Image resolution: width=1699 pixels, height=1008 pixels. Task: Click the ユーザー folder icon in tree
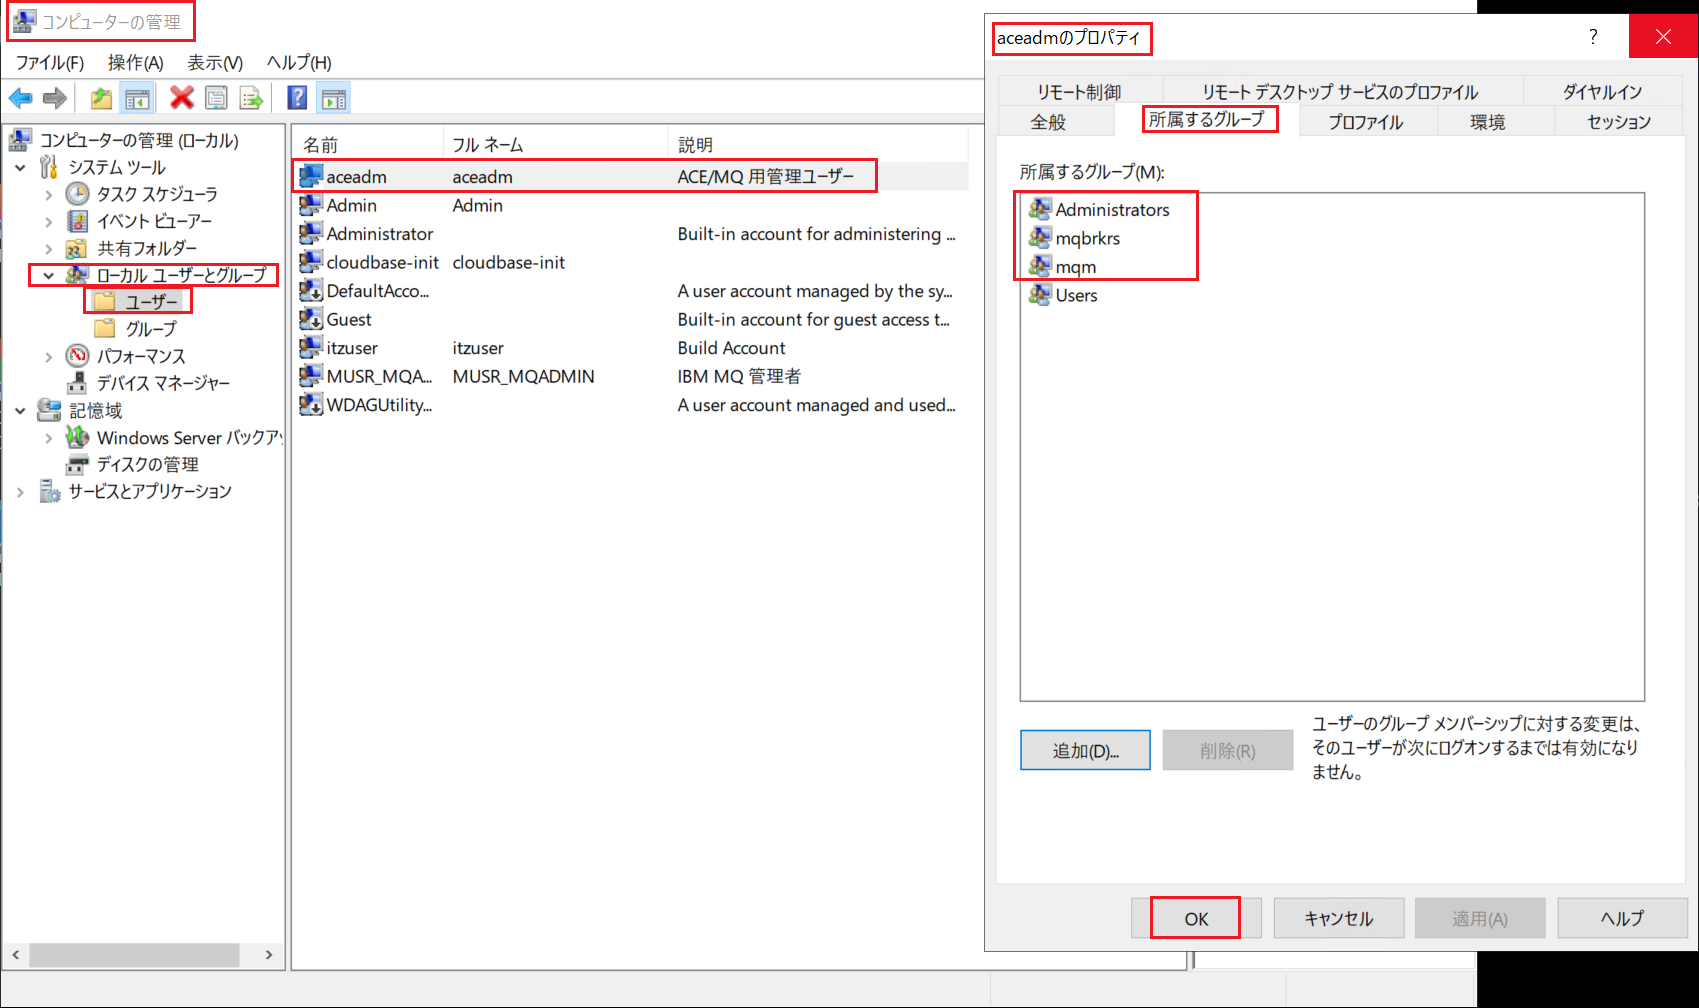tap(104, 301)
